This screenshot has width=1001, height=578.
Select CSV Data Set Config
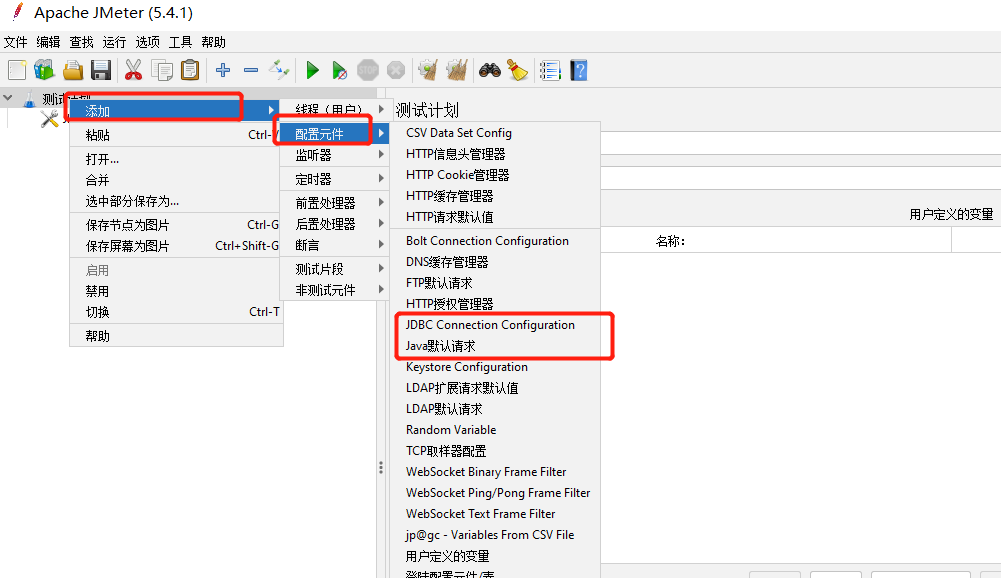[x=495, y=133]
